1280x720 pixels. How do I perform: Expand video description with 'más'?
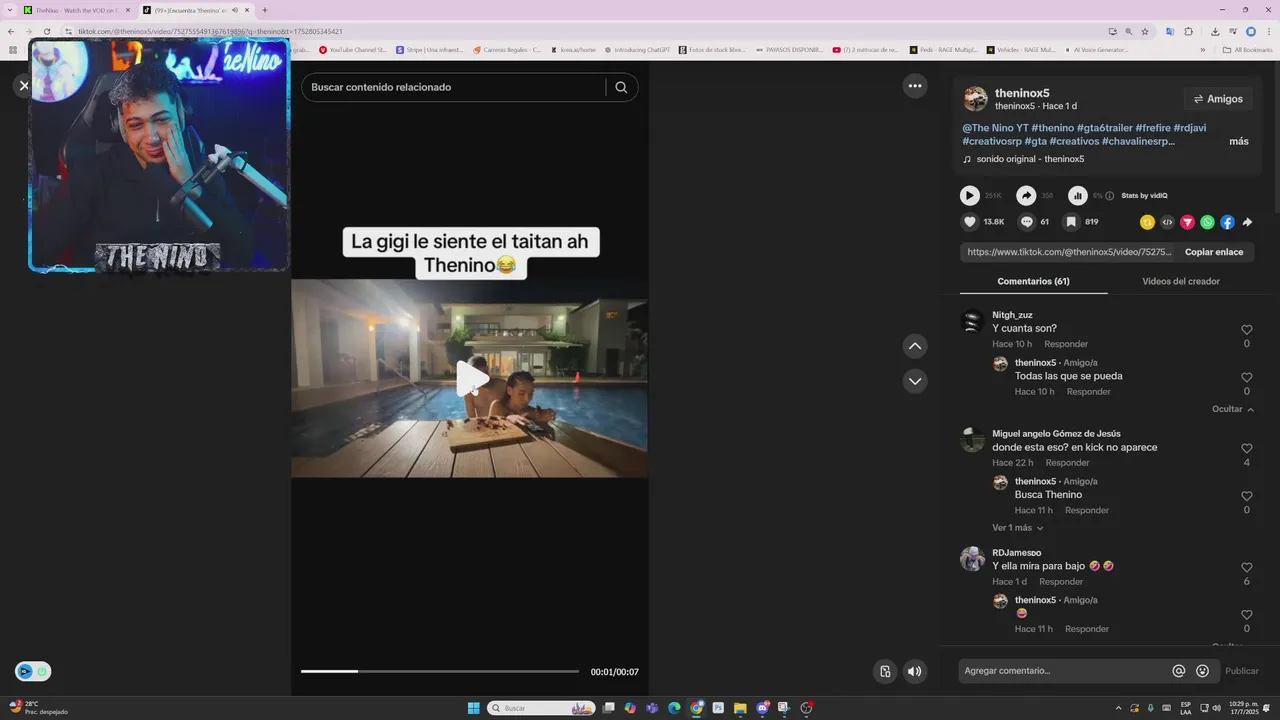[x=1239, y=141]
